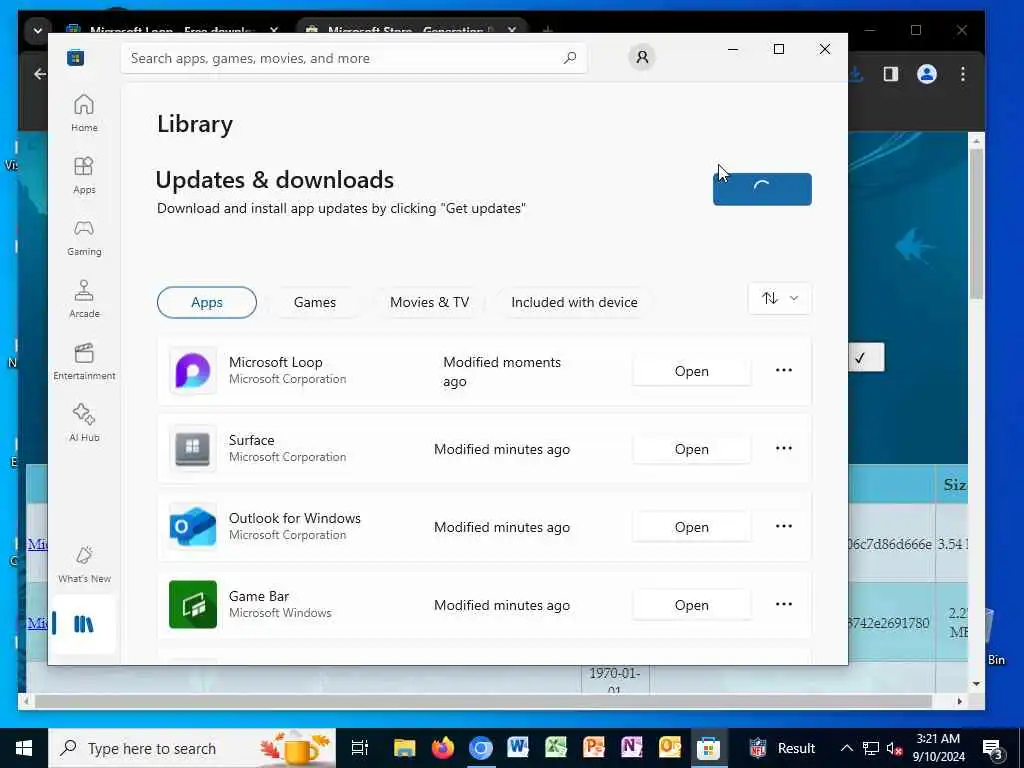The height and width of the screenshot is (768, 1024).
Task: Click the Surface app icon
Action: point(193,449)
